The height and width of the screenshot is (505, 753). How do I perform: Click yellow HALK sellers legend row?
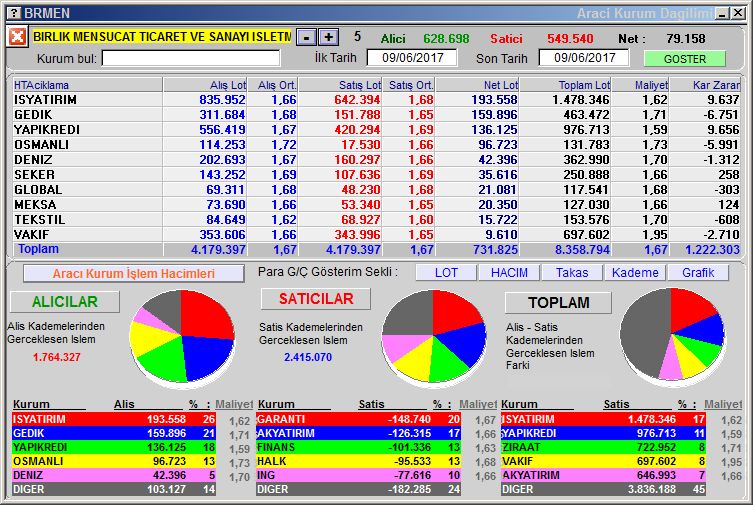(359, 461)
